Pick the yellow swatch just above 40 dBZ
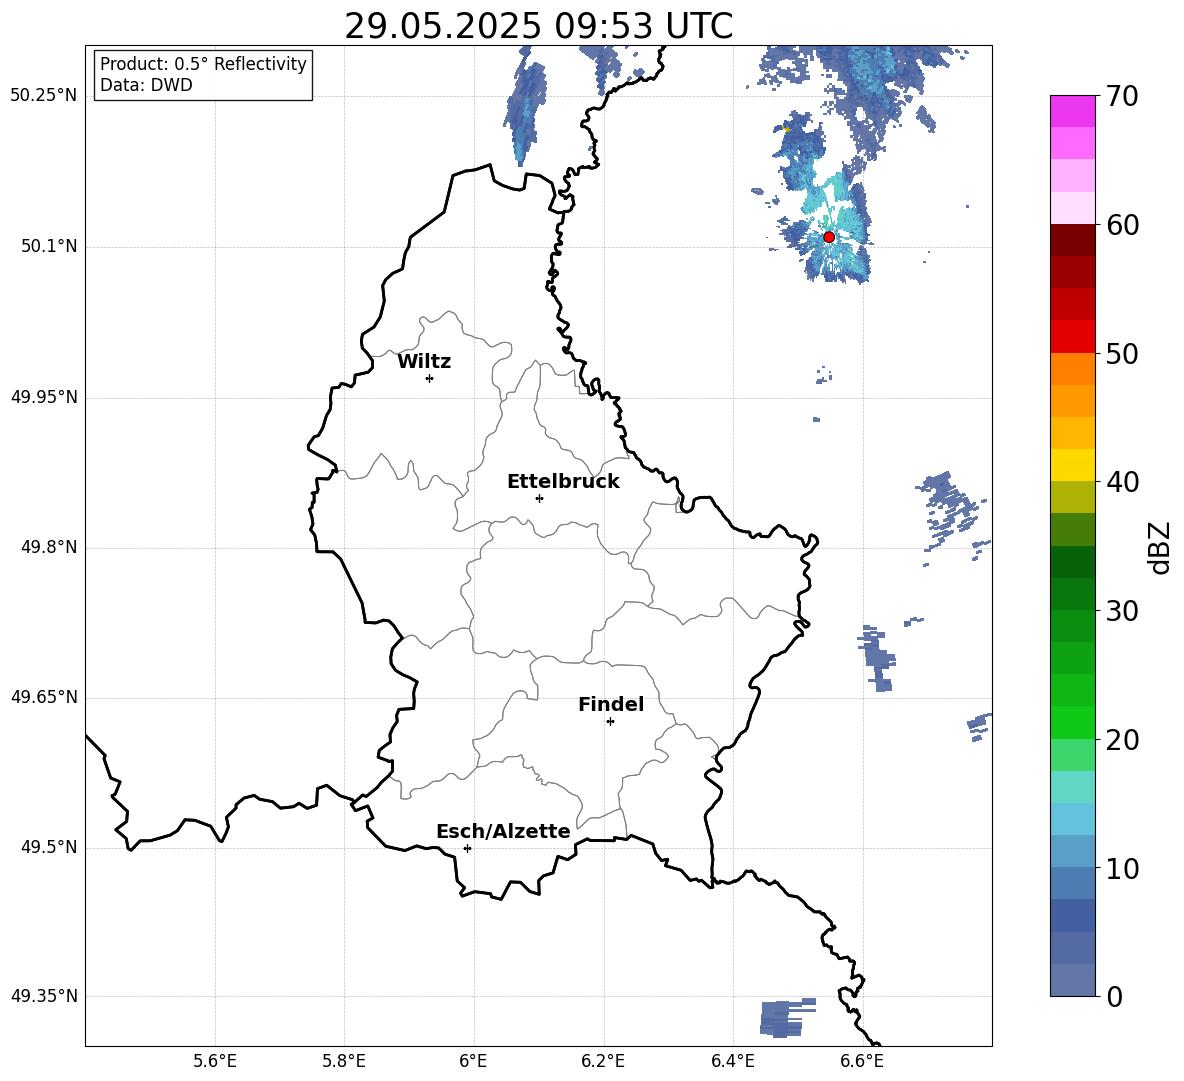Image resolution: width=1184 pixels, height=1081 pixels. [1073, 465]
